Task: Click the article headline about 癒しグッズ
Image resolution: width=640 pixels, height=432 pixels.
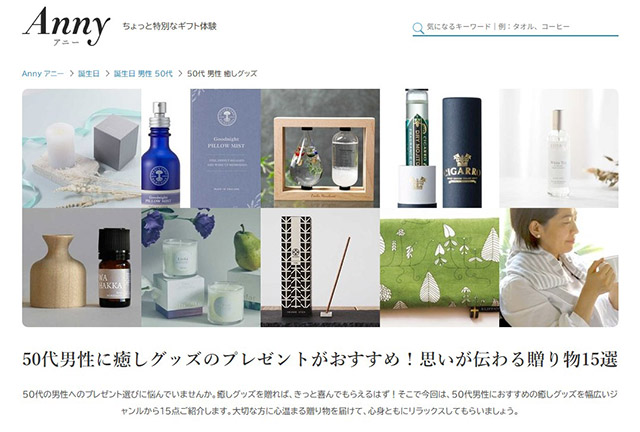Action: [x=320, y=359]
